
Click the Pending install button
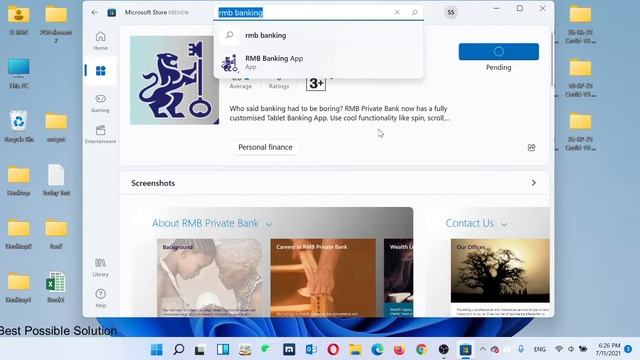pos(498,51)
